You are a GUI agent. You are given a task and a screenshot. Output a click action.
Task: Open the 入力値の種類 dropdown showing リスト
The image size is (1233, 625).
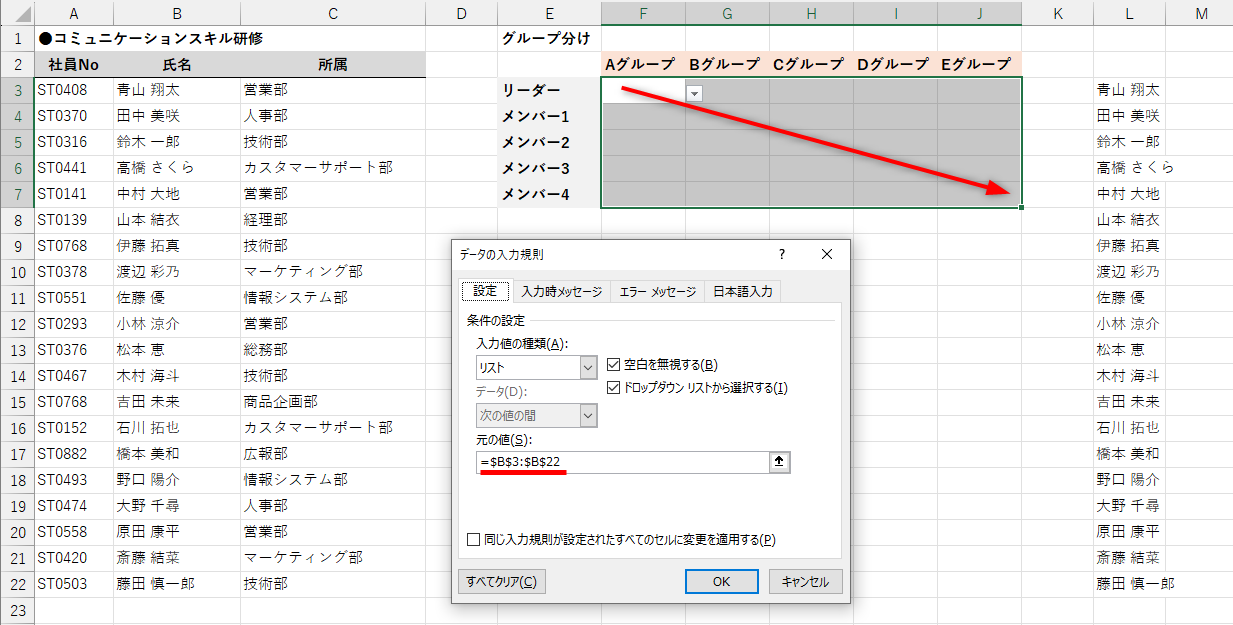[590, 368]
